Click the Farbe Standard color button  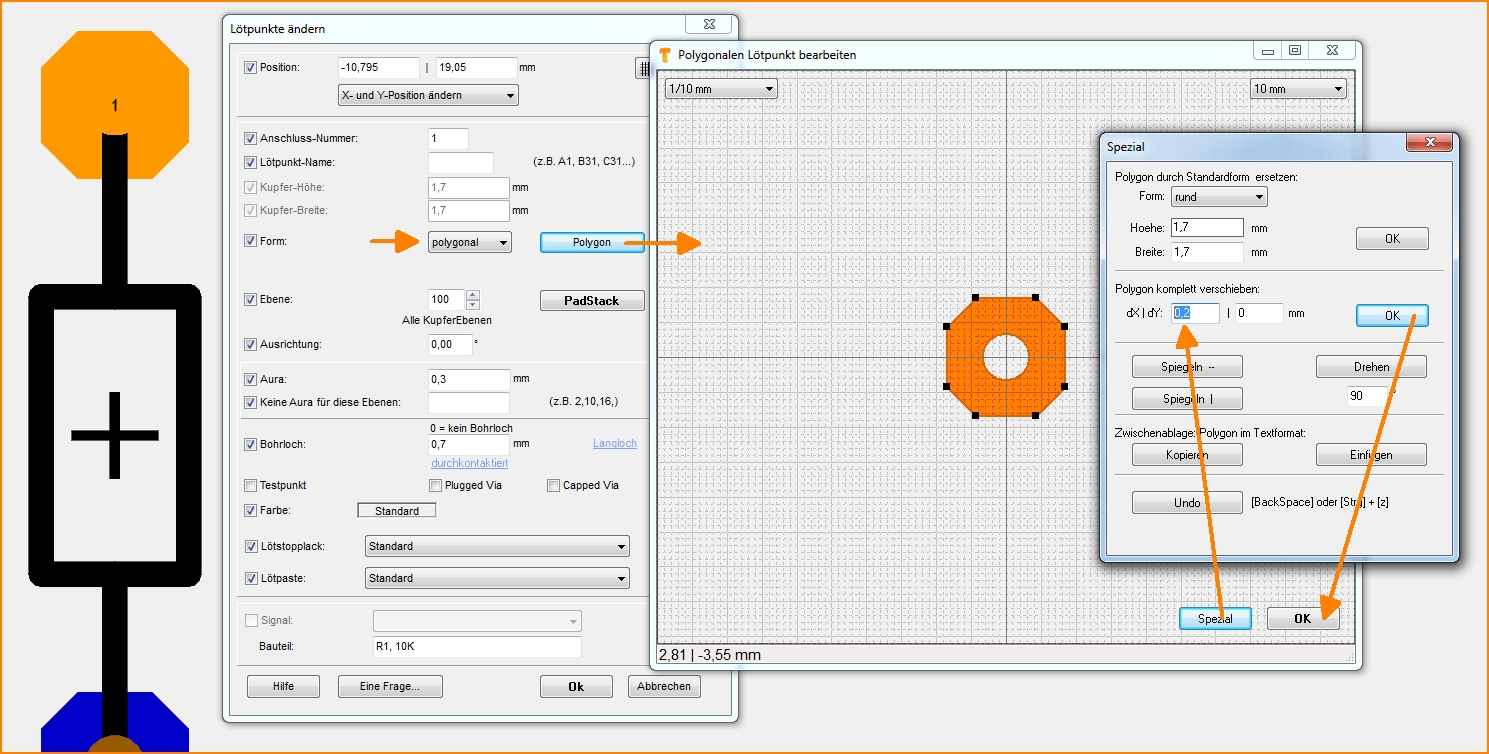pos(397,511)
